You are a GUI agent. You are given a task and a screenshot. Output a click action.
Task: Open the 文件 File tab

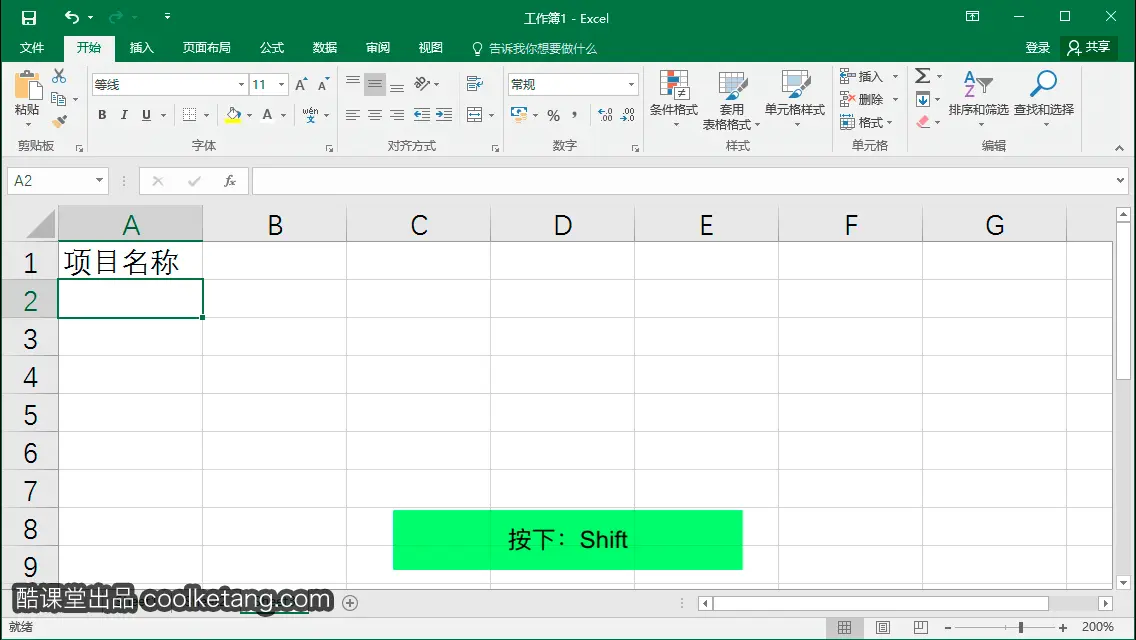click(31, 48)
